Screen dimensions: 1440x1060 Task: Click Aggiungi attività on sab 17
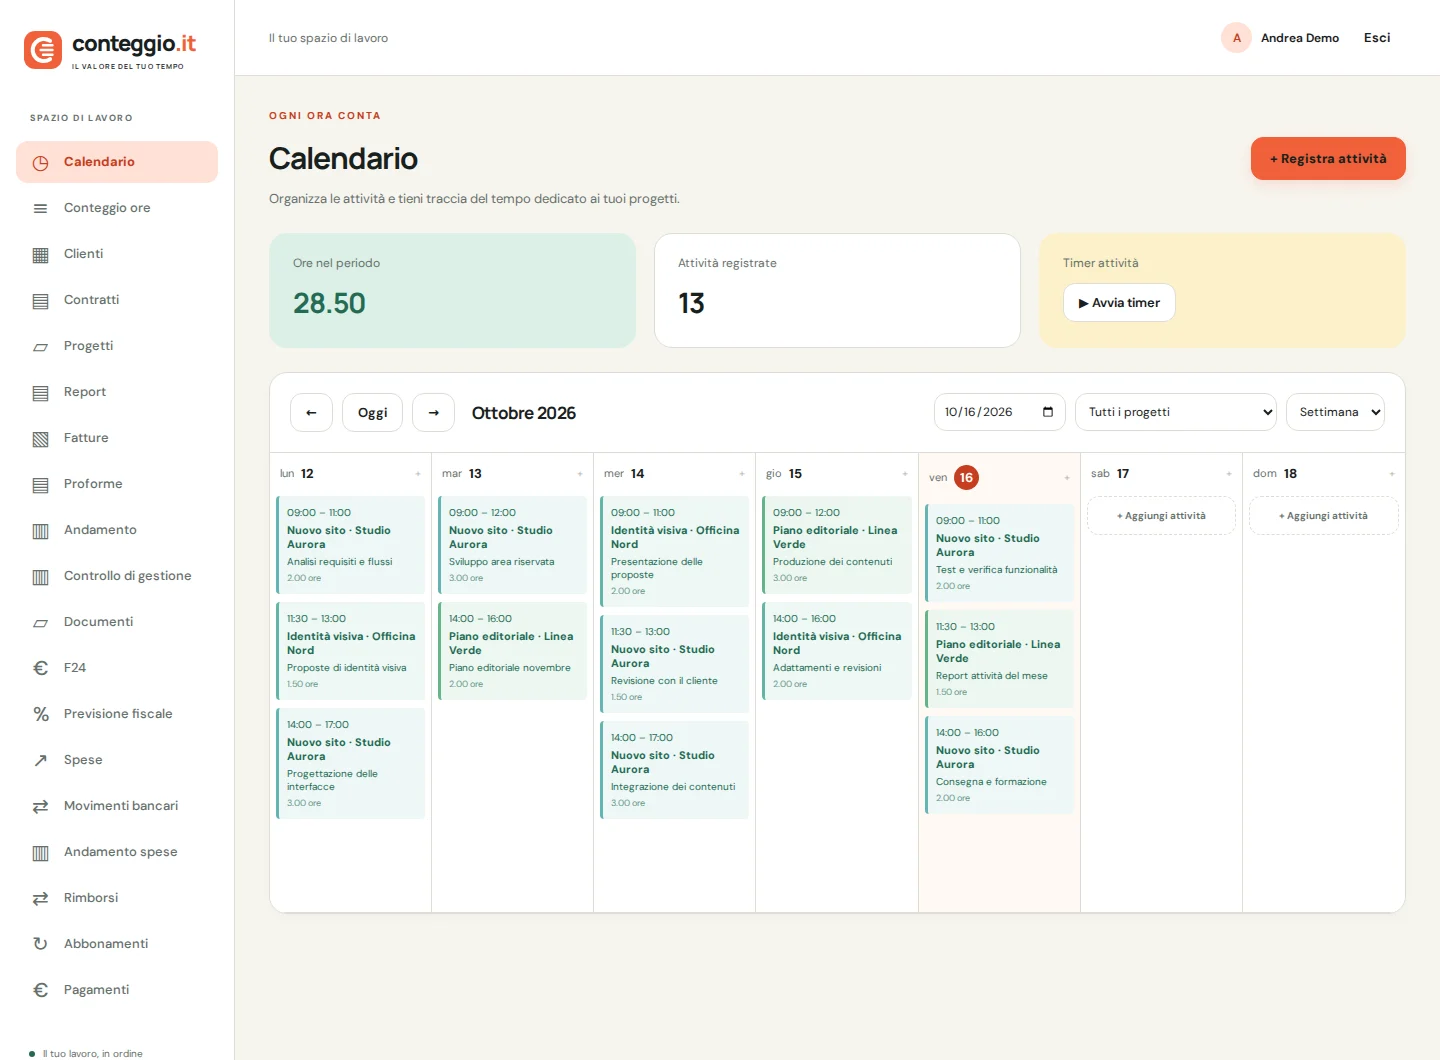(1161, 516)
